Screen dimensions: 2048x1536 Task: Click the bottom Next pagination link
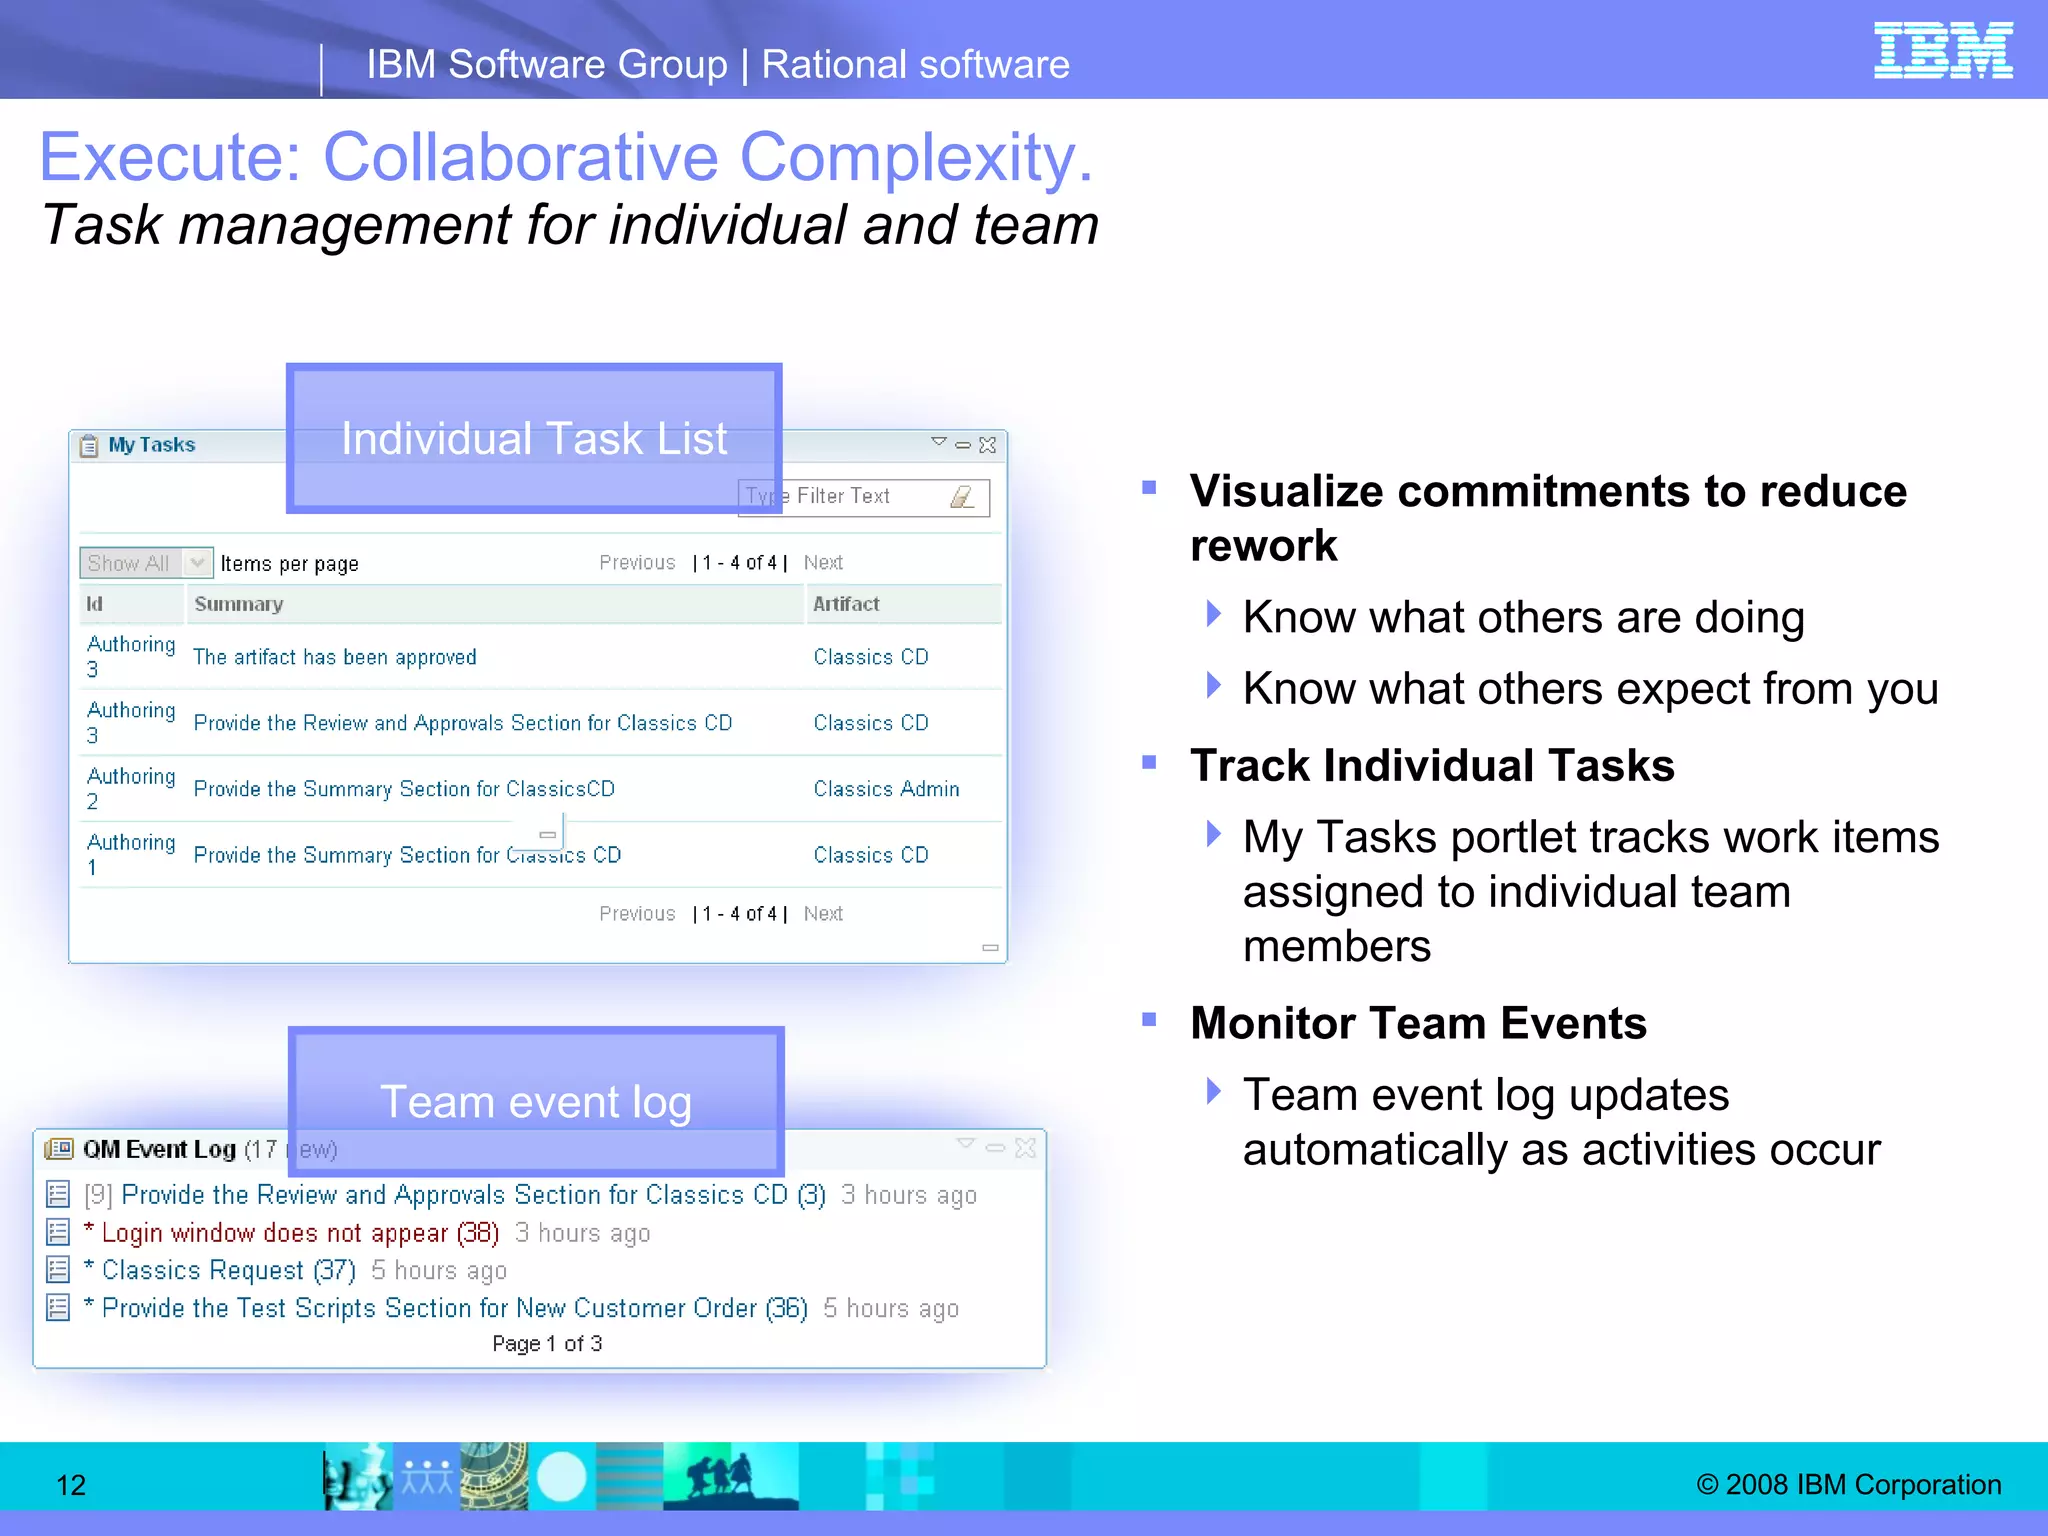point(823,914)
